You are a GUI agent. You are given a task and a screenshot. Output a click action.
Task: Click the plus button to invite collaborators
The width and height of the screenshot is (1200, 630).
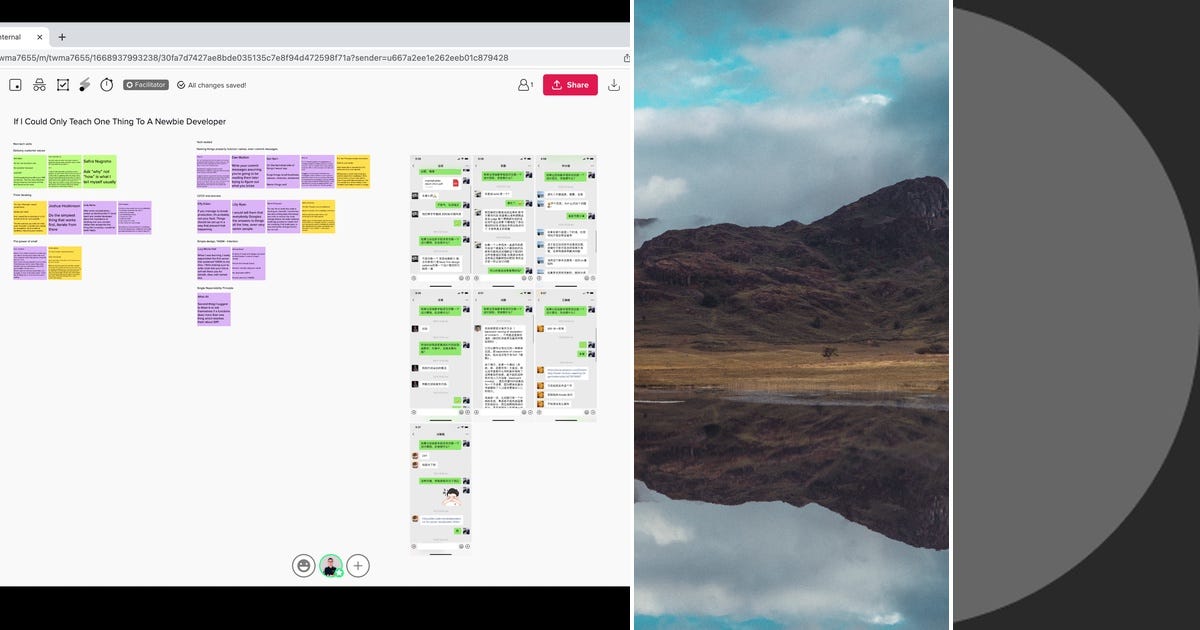[x=358, y=565]
